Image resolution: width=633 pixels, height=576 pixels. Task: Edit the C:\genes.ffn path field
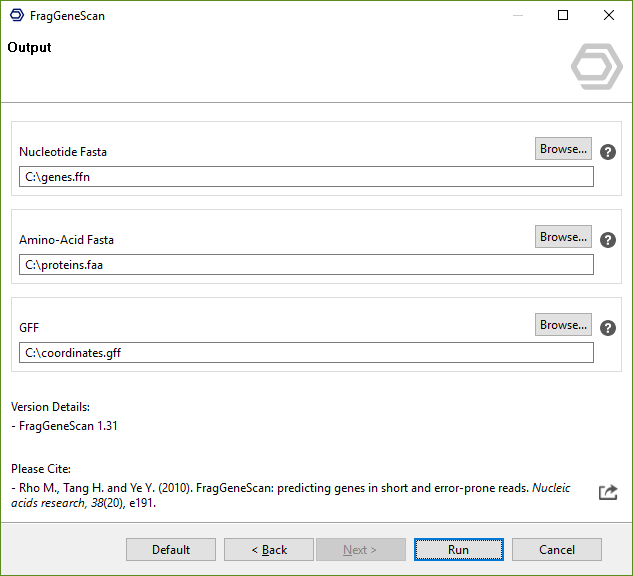tap(306, 177)
